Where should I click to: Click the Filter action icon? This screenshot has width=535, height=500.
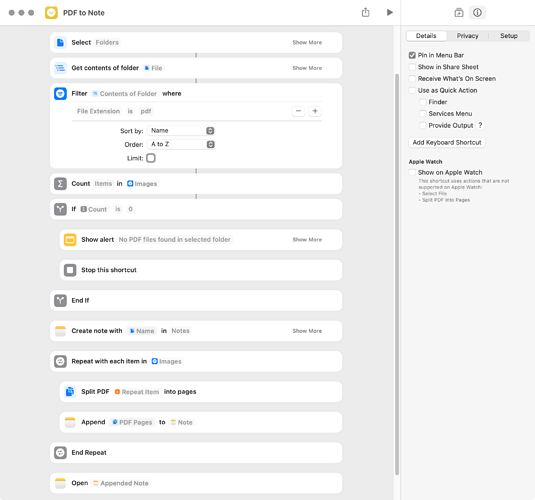click(60, 94)
